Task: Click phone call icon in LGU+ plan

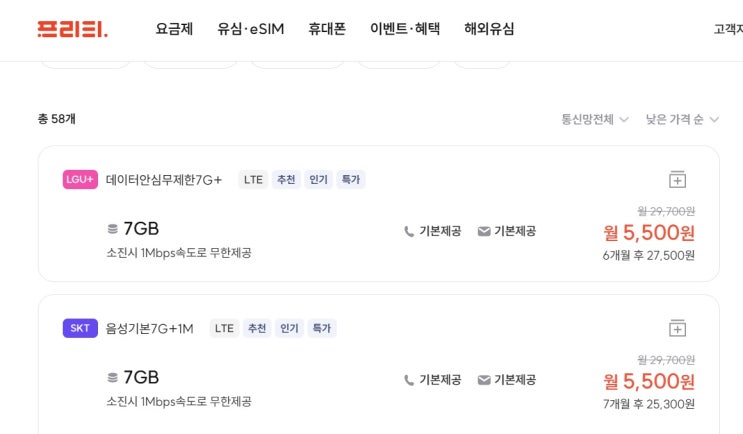Action: point(409,231)
